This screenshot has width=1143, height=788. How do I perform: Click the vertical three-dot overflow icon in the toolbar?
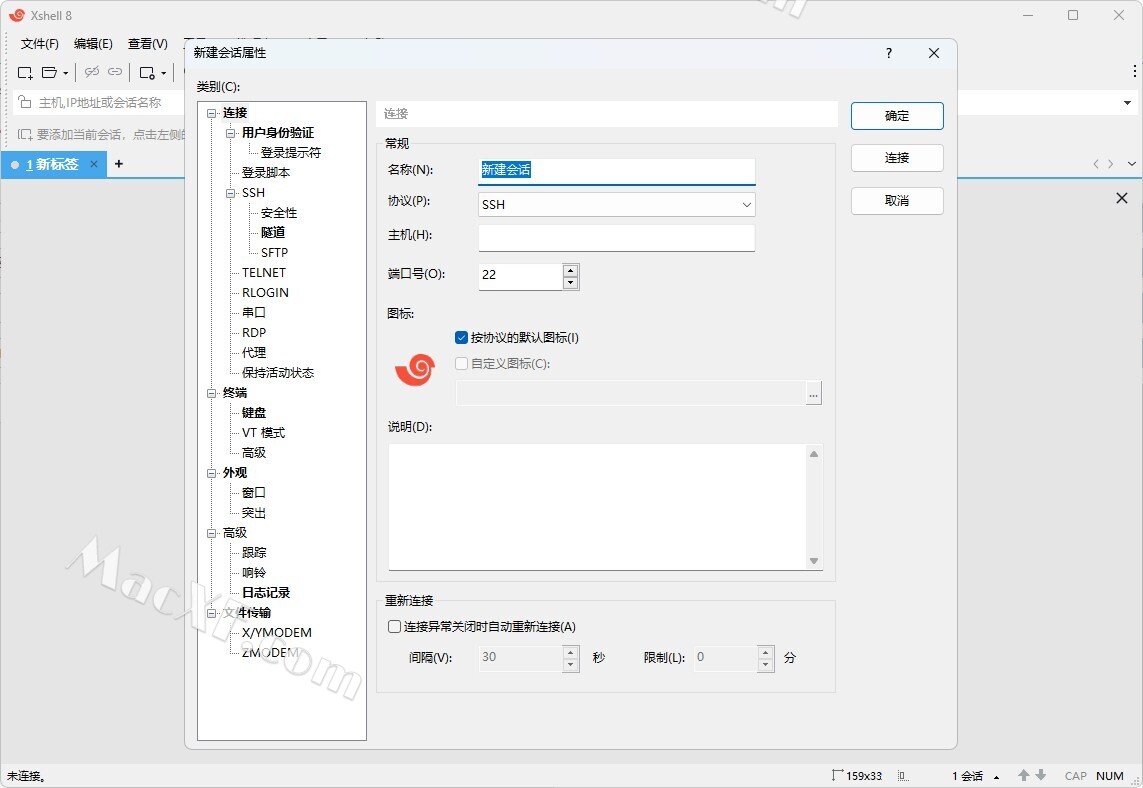[x=1134, y=71]
